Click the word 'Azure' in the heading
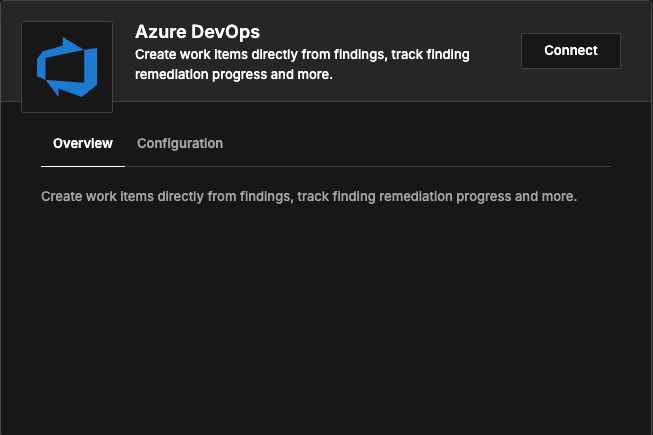The image size is (653, 435). [161, 32]
